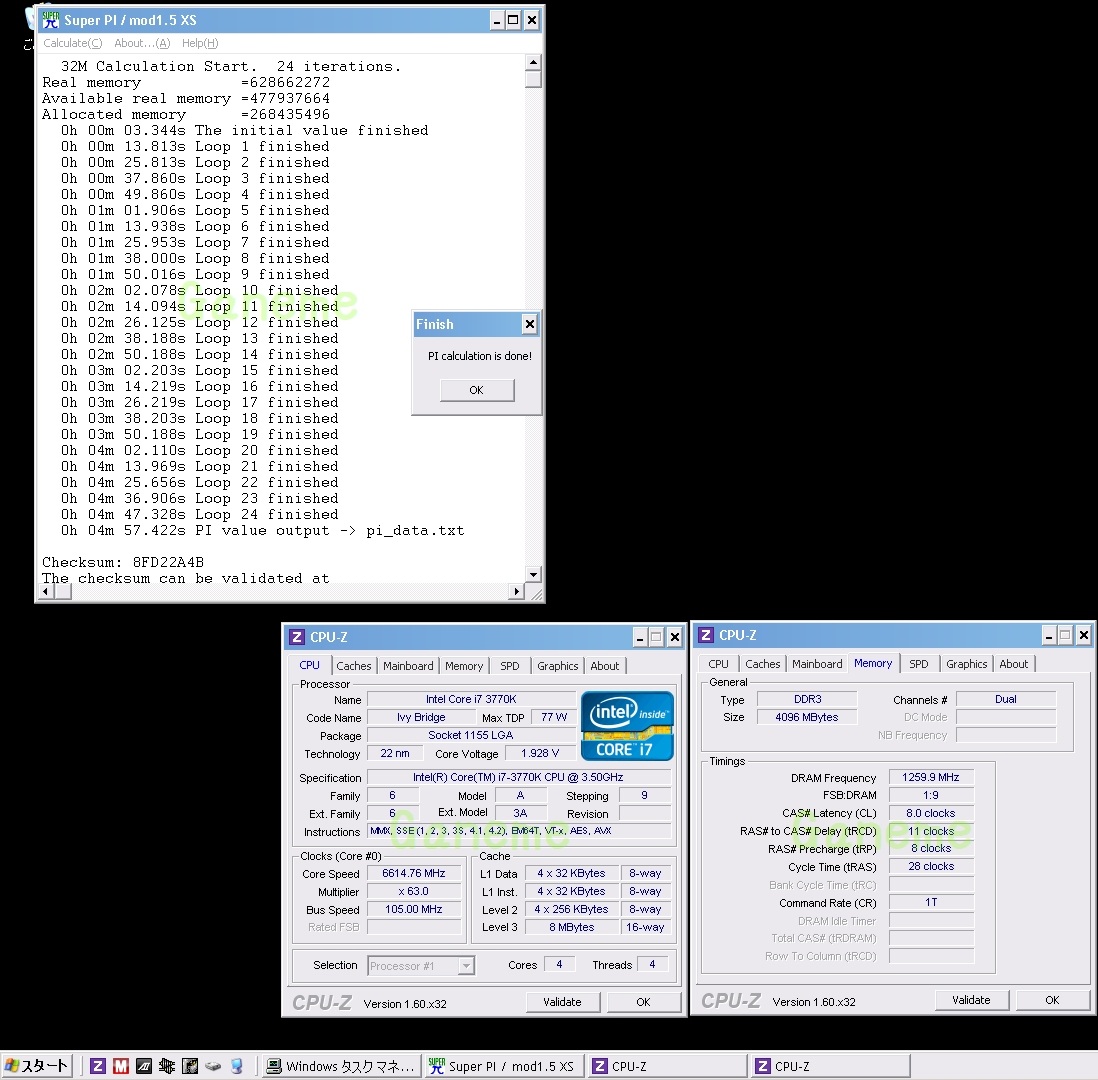Open About menu in Super PI
Image resolution: width=1098 pixels, height=1080 pixels.
[142, 43]
